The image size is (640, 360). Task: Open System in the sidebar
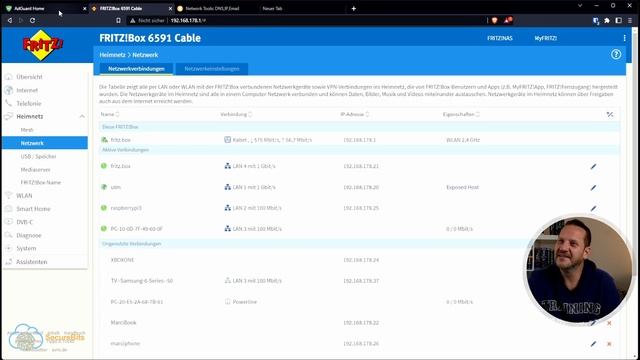tap(26, 248)
